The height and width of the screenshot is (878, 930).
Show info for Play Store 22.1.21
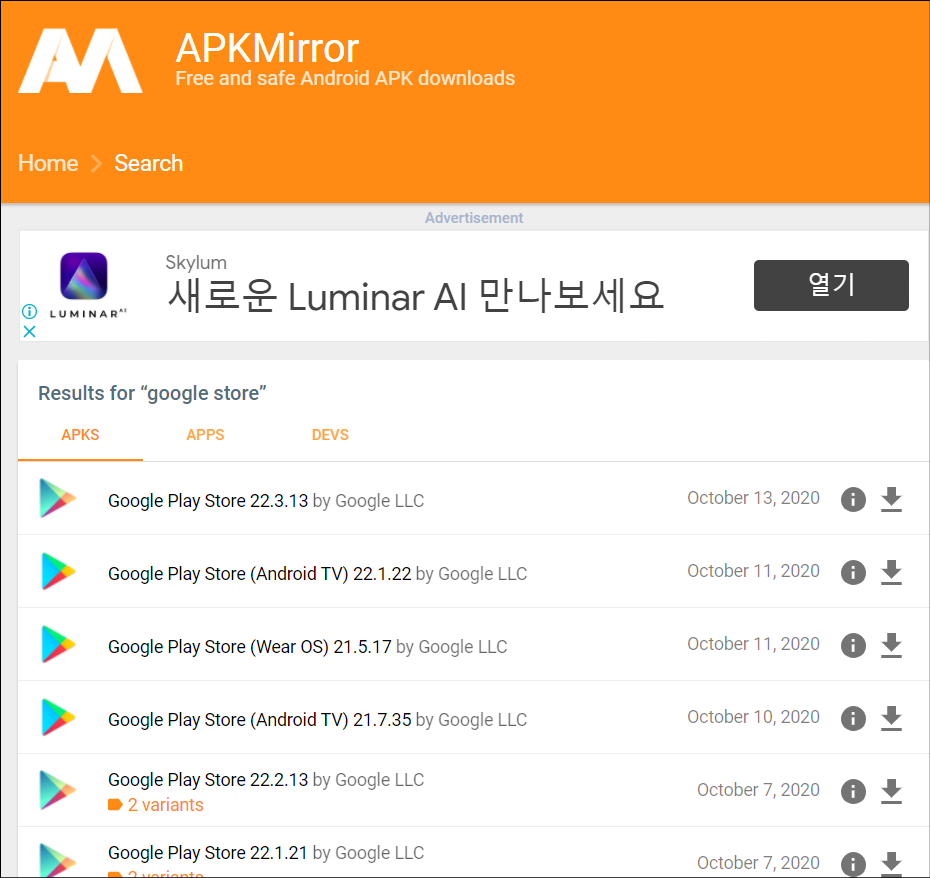click(853, 864)
